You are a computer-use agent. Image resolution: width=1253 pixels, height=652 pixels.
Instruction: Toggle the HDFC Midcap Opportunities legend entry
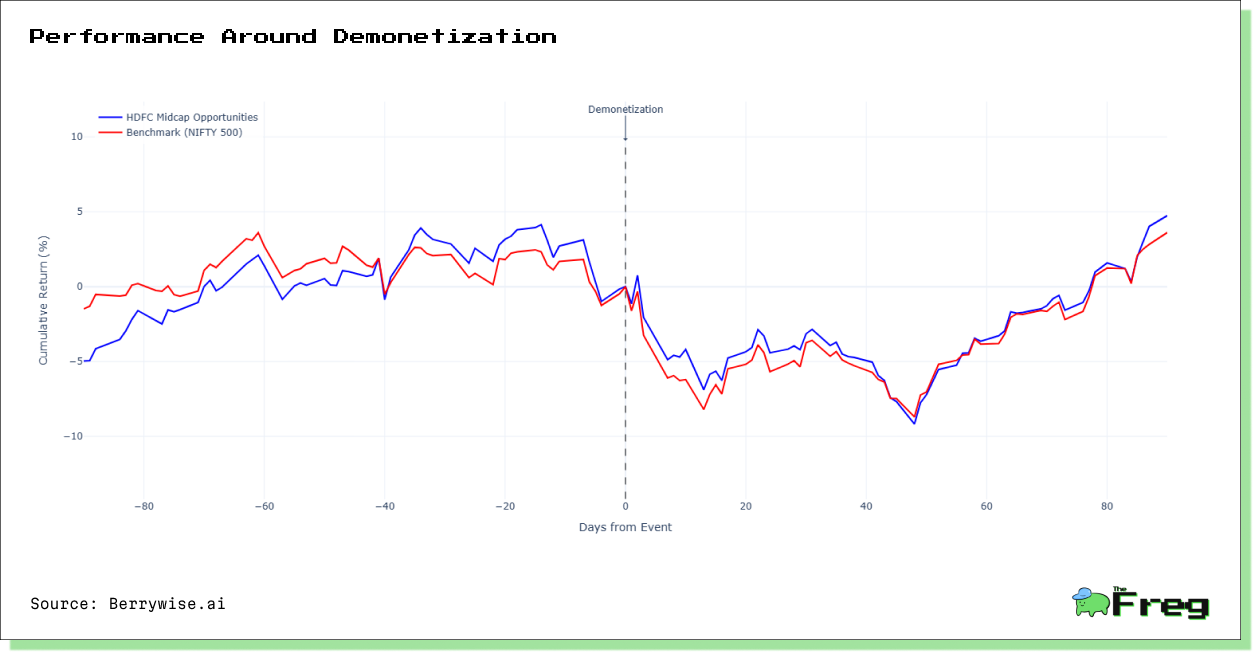(x=177, y=117)
